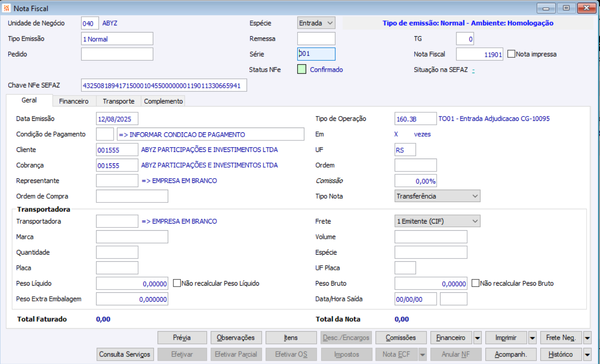
Task: Click the Chave NFe SEFAZ field
Action: click(164, 85)
